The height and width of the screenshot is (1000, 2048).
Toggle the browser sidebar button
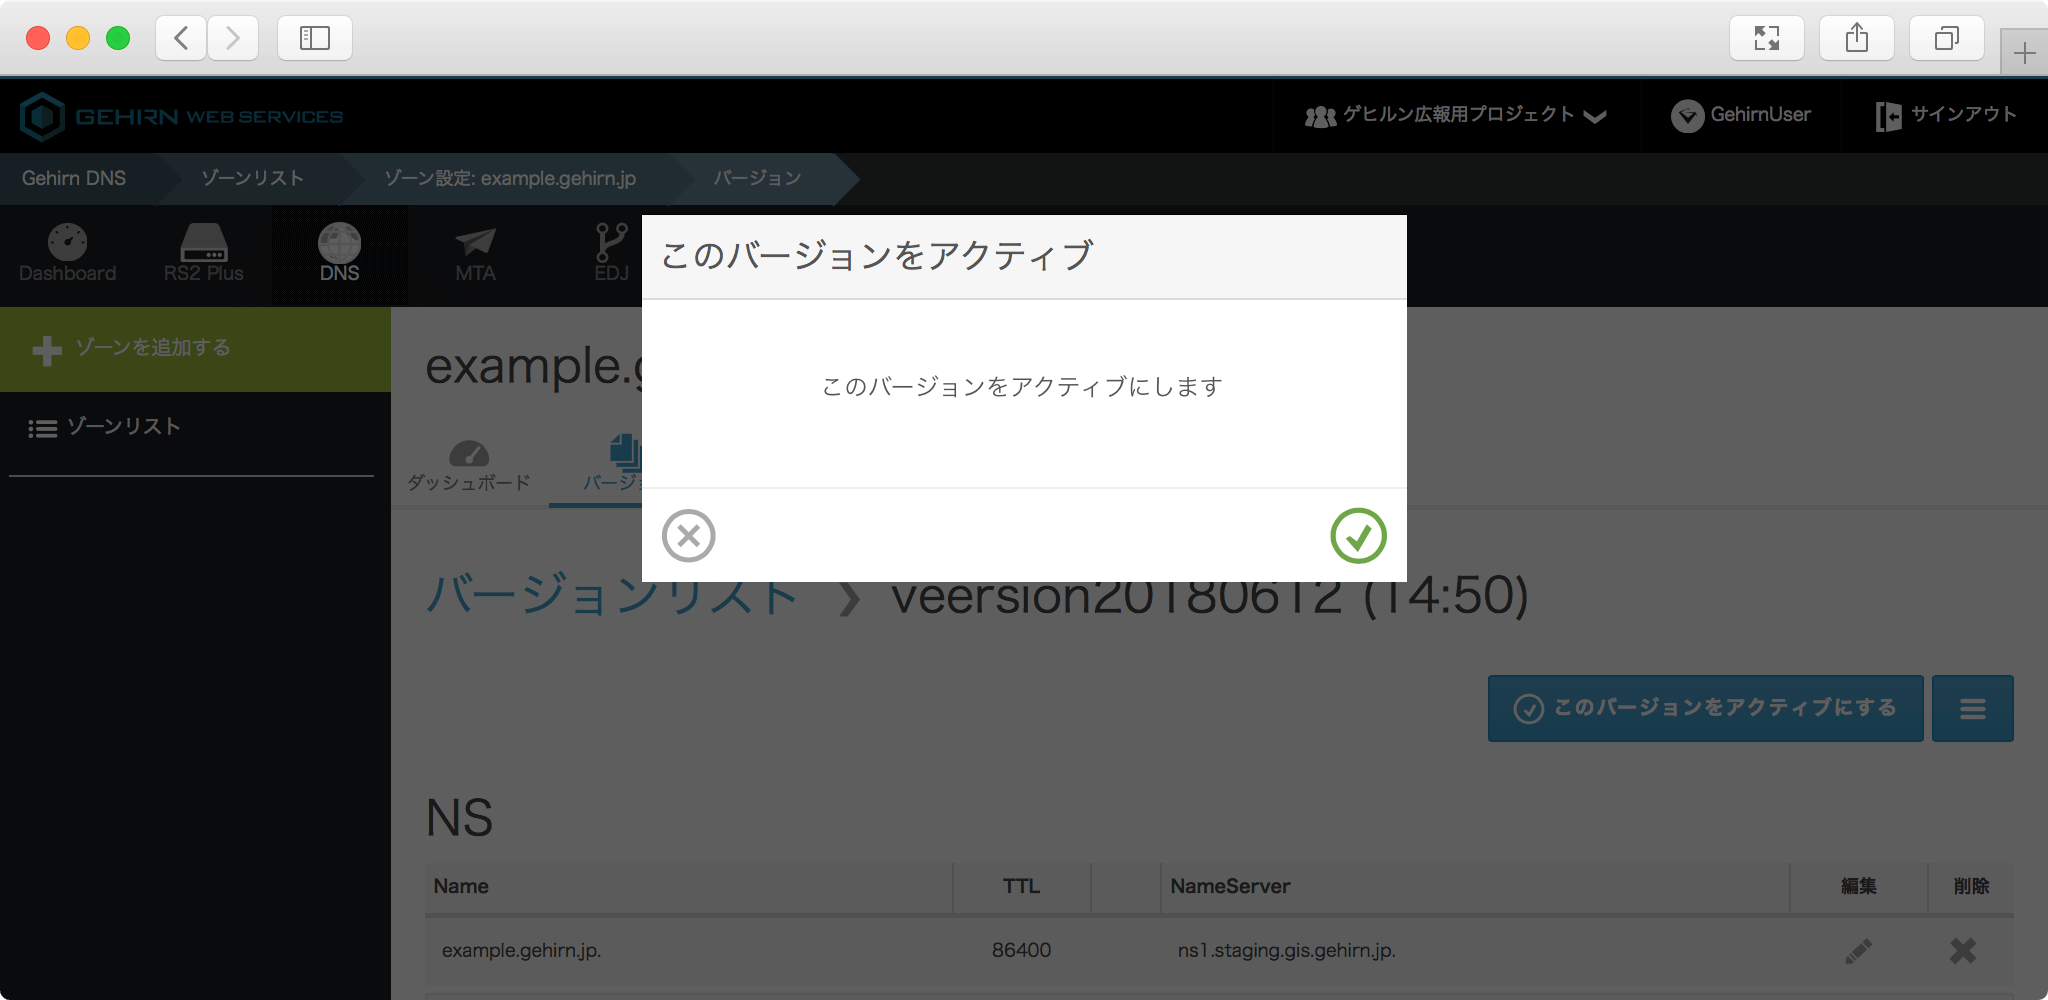(315, 38)
